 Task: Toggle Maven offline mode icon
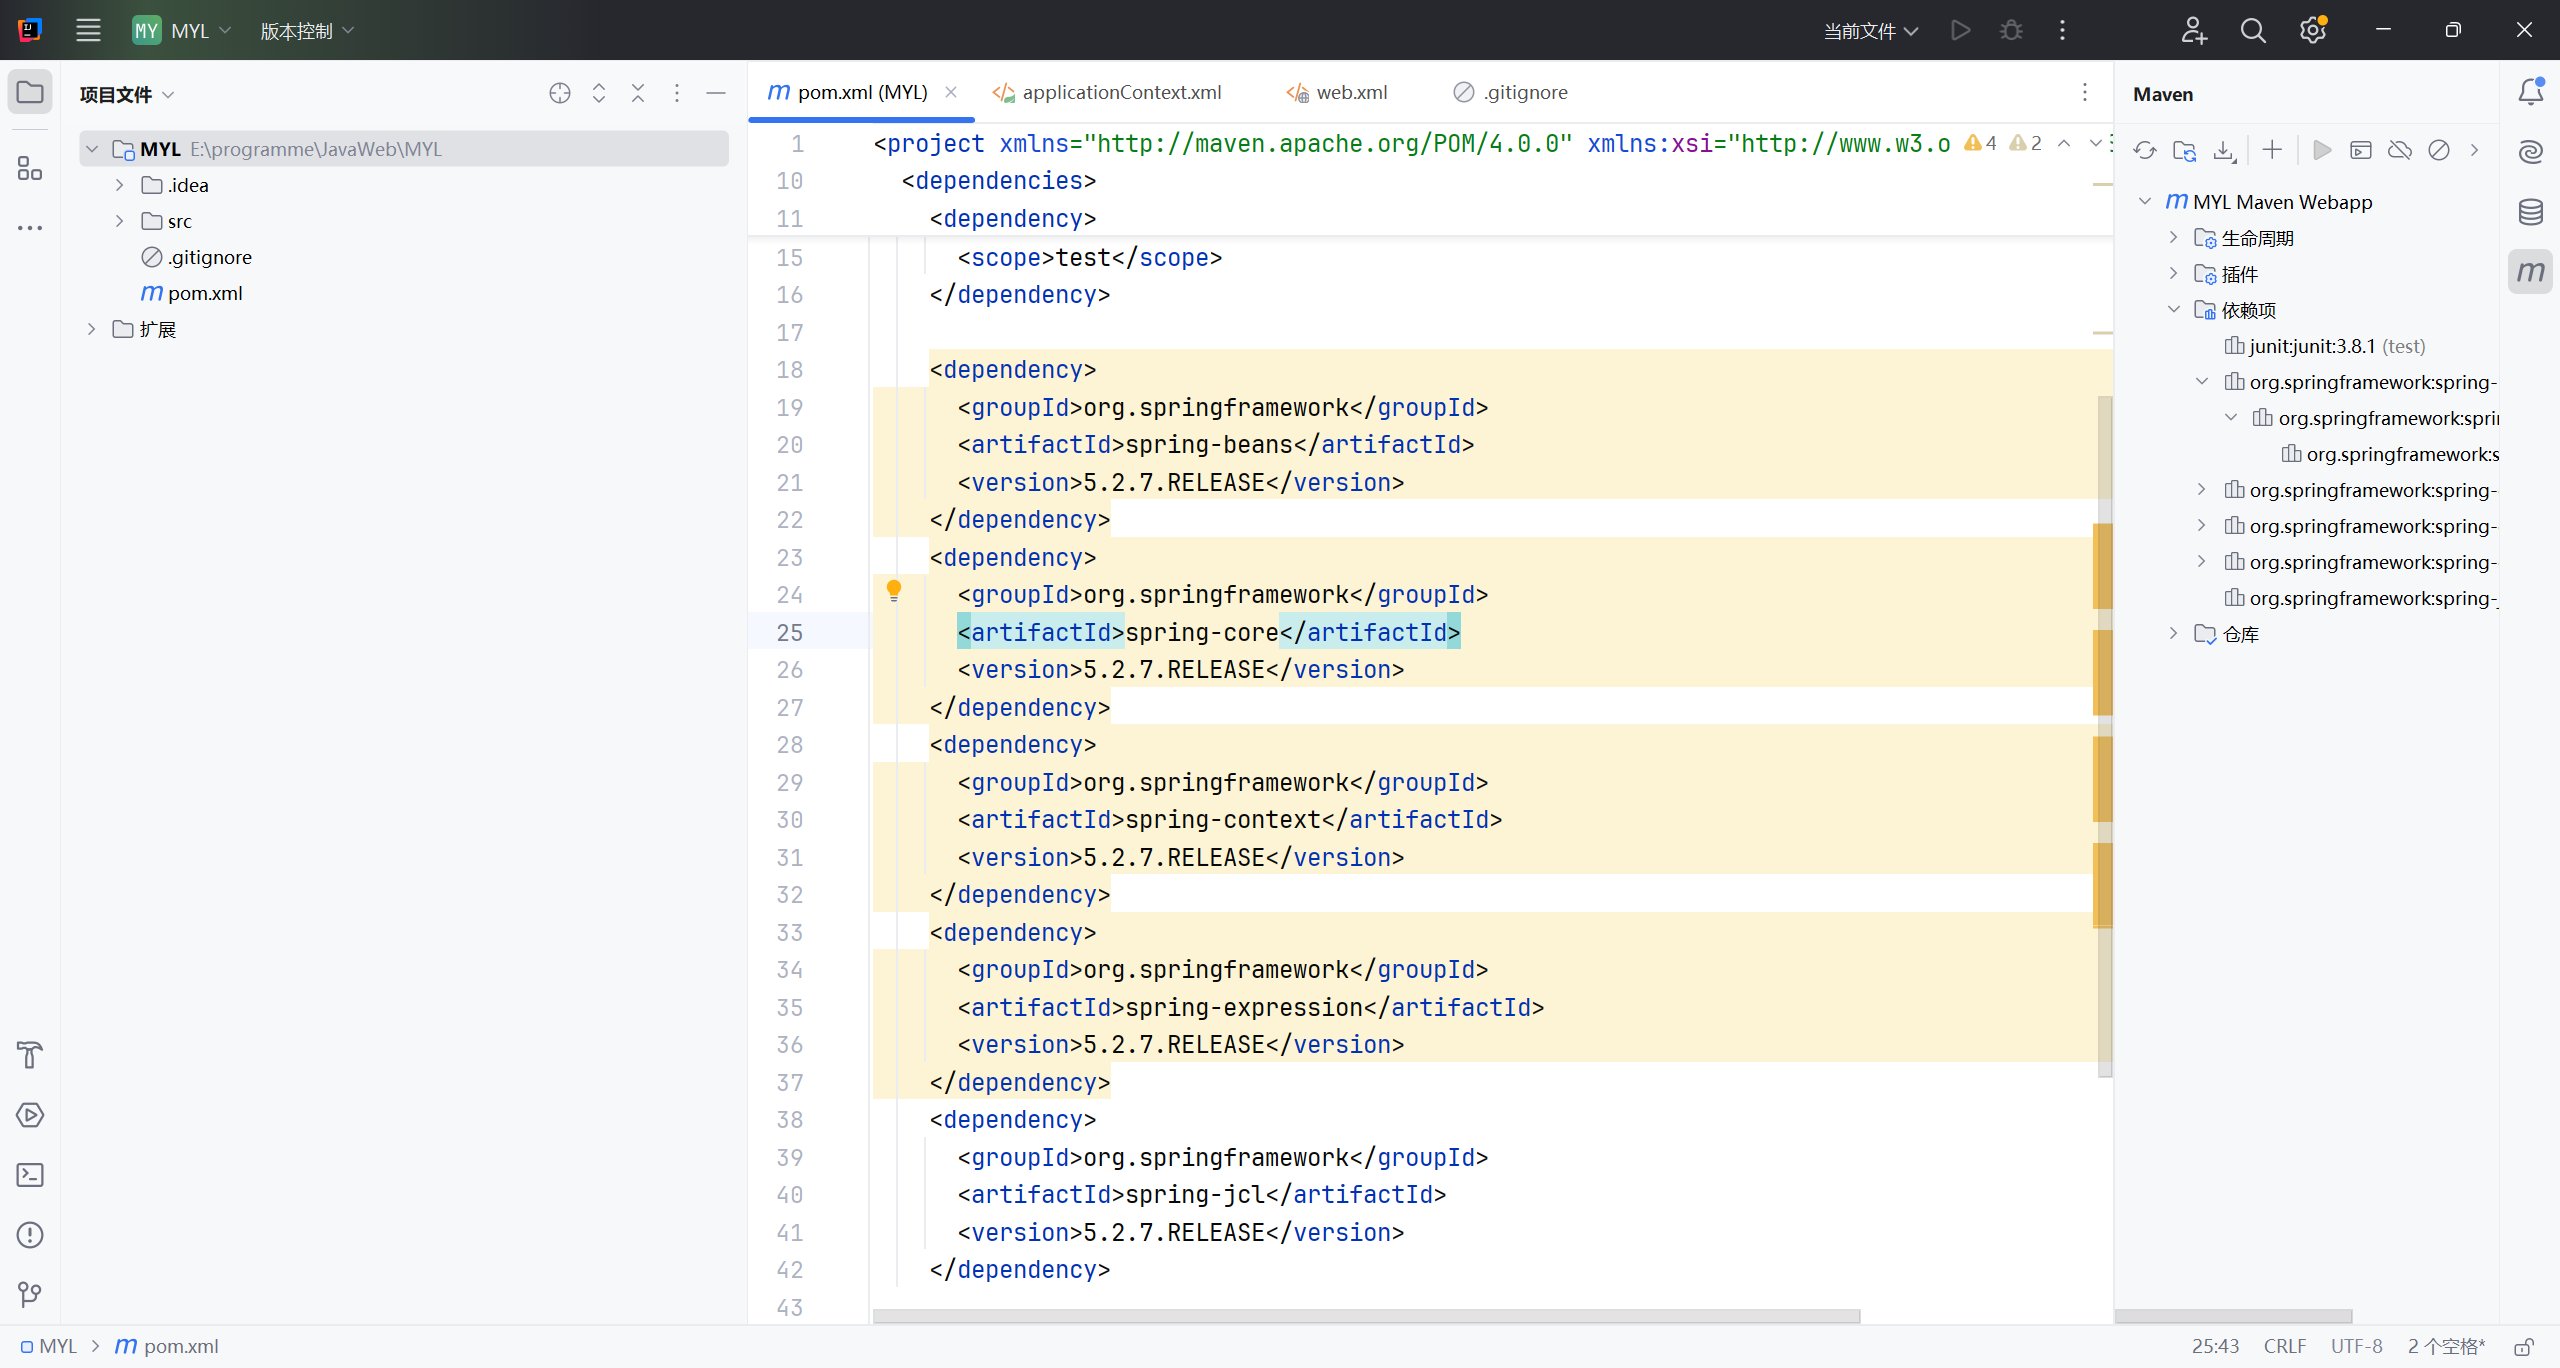click(2399, 150)
